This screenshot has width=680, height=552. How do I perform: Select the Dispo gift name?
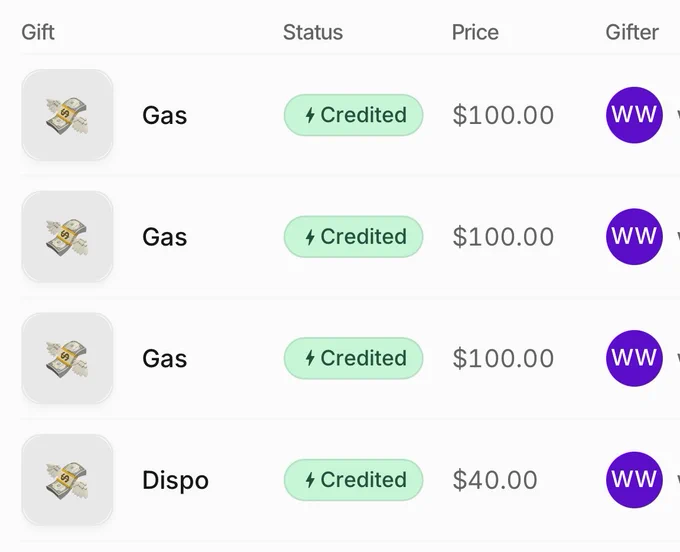[x=176, y=480]
